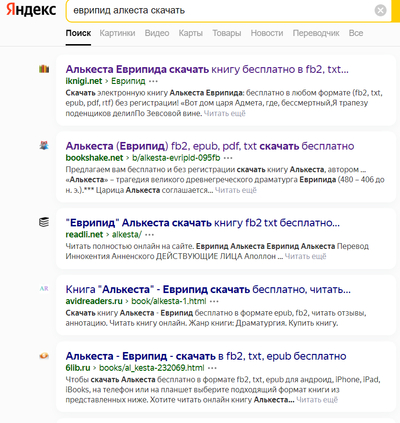This screenshot has width=400, height=423.
Task: Open three-dot menu for bookshake.net result
Action: 228,158
